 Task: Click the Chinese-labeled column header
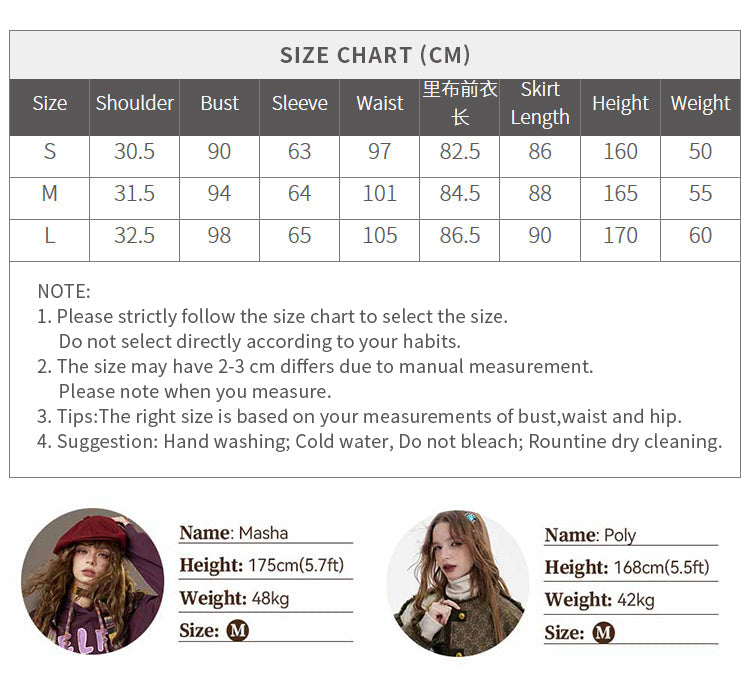click(x=460, y=103)
